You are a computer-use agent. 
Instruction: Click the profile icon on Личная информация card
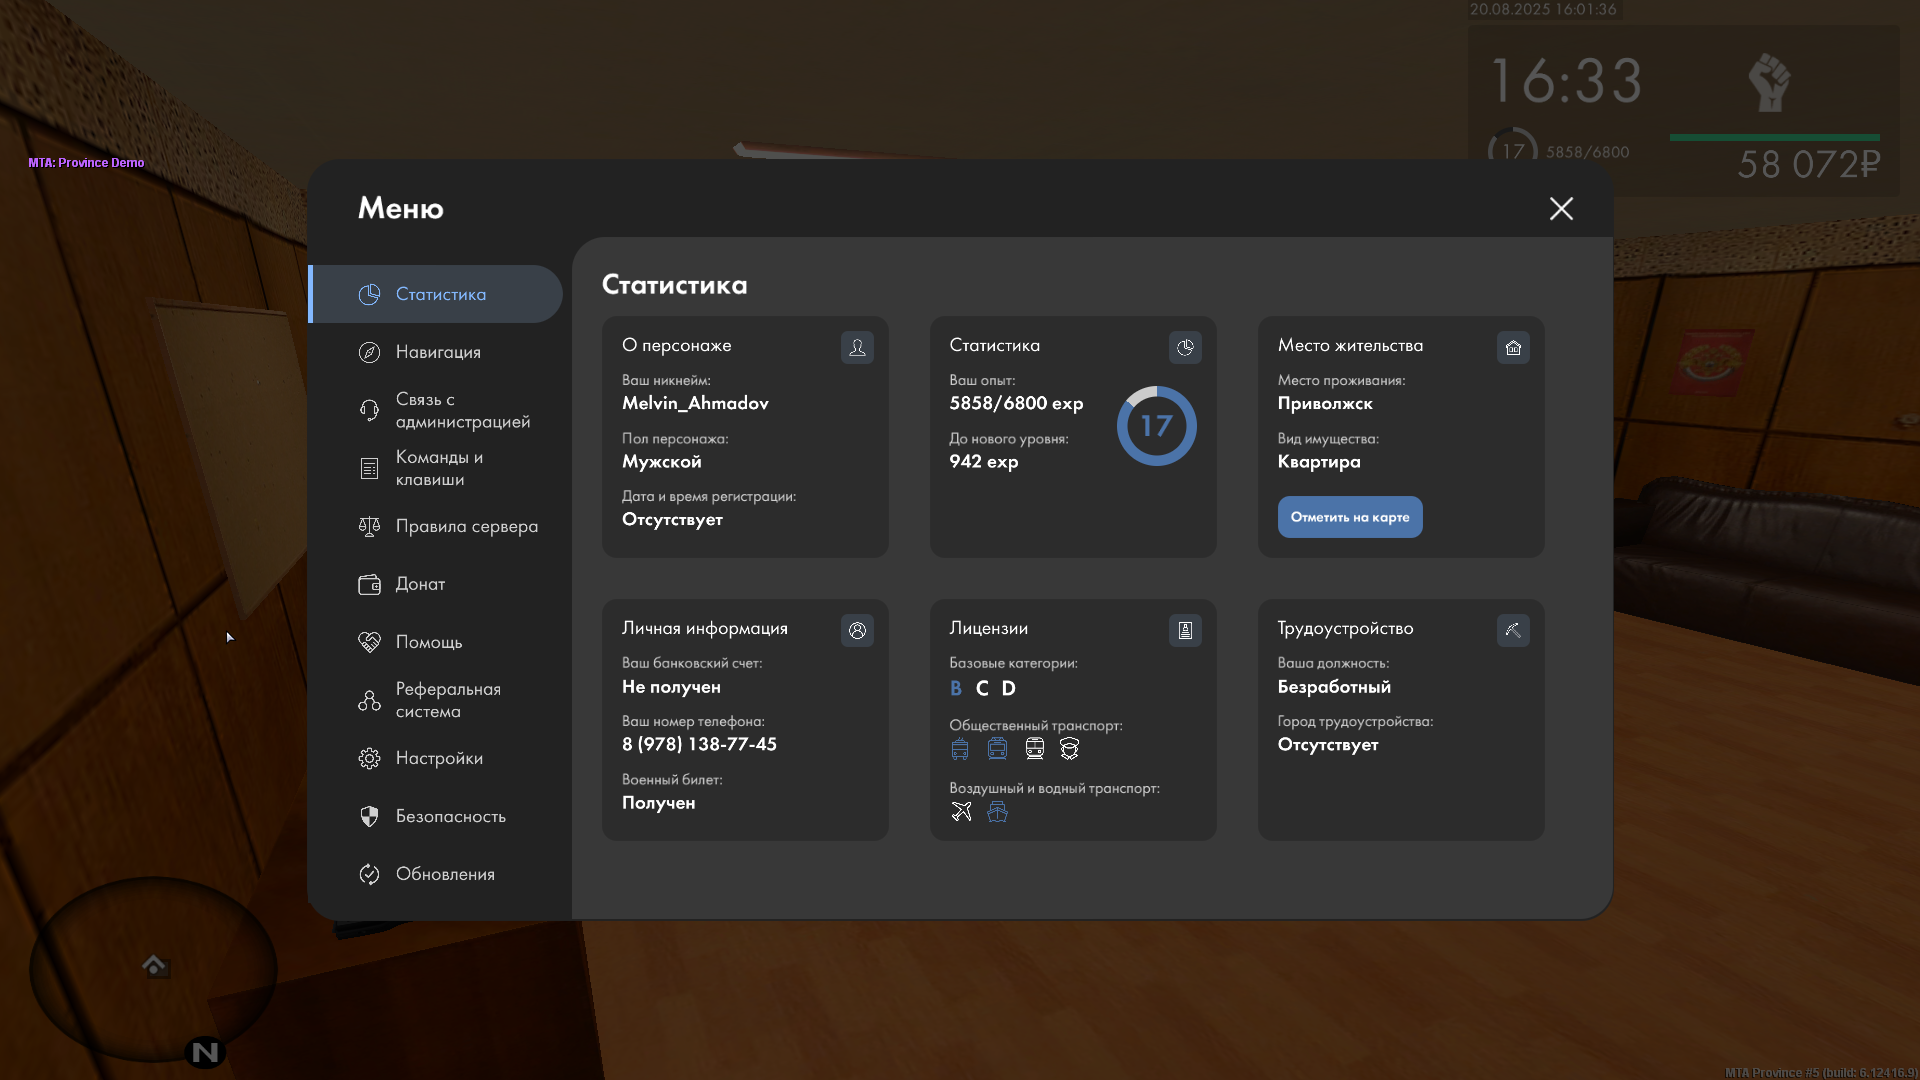click(x=857, y=630)
